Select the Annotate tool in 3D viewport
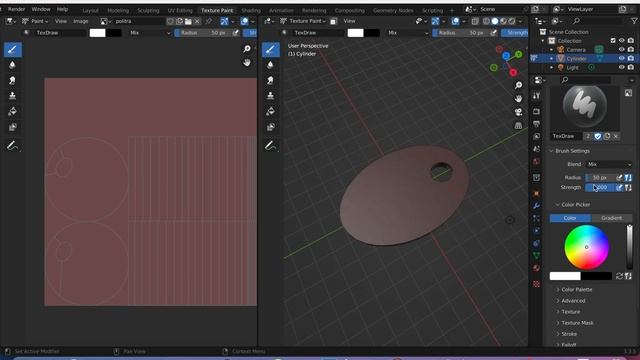Screen dimensions: 640x360 click(270, 146)
